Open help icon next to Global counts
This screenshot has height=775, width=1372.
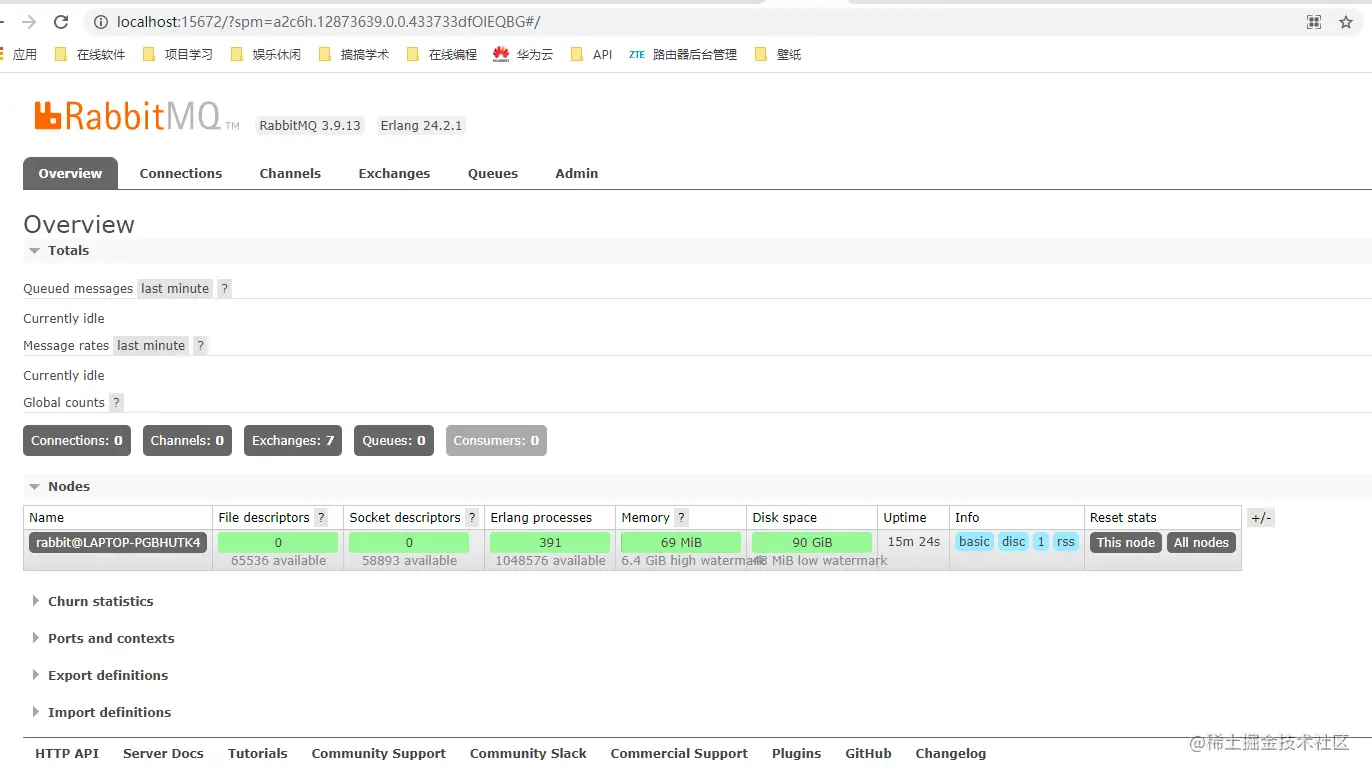(x=116, y=402)
